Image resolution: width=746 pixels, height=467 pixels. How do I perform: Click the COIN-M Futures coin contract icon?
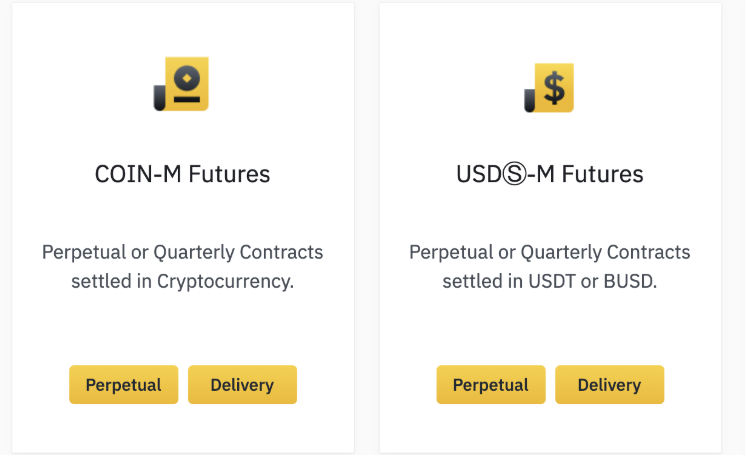pos(183,84)
